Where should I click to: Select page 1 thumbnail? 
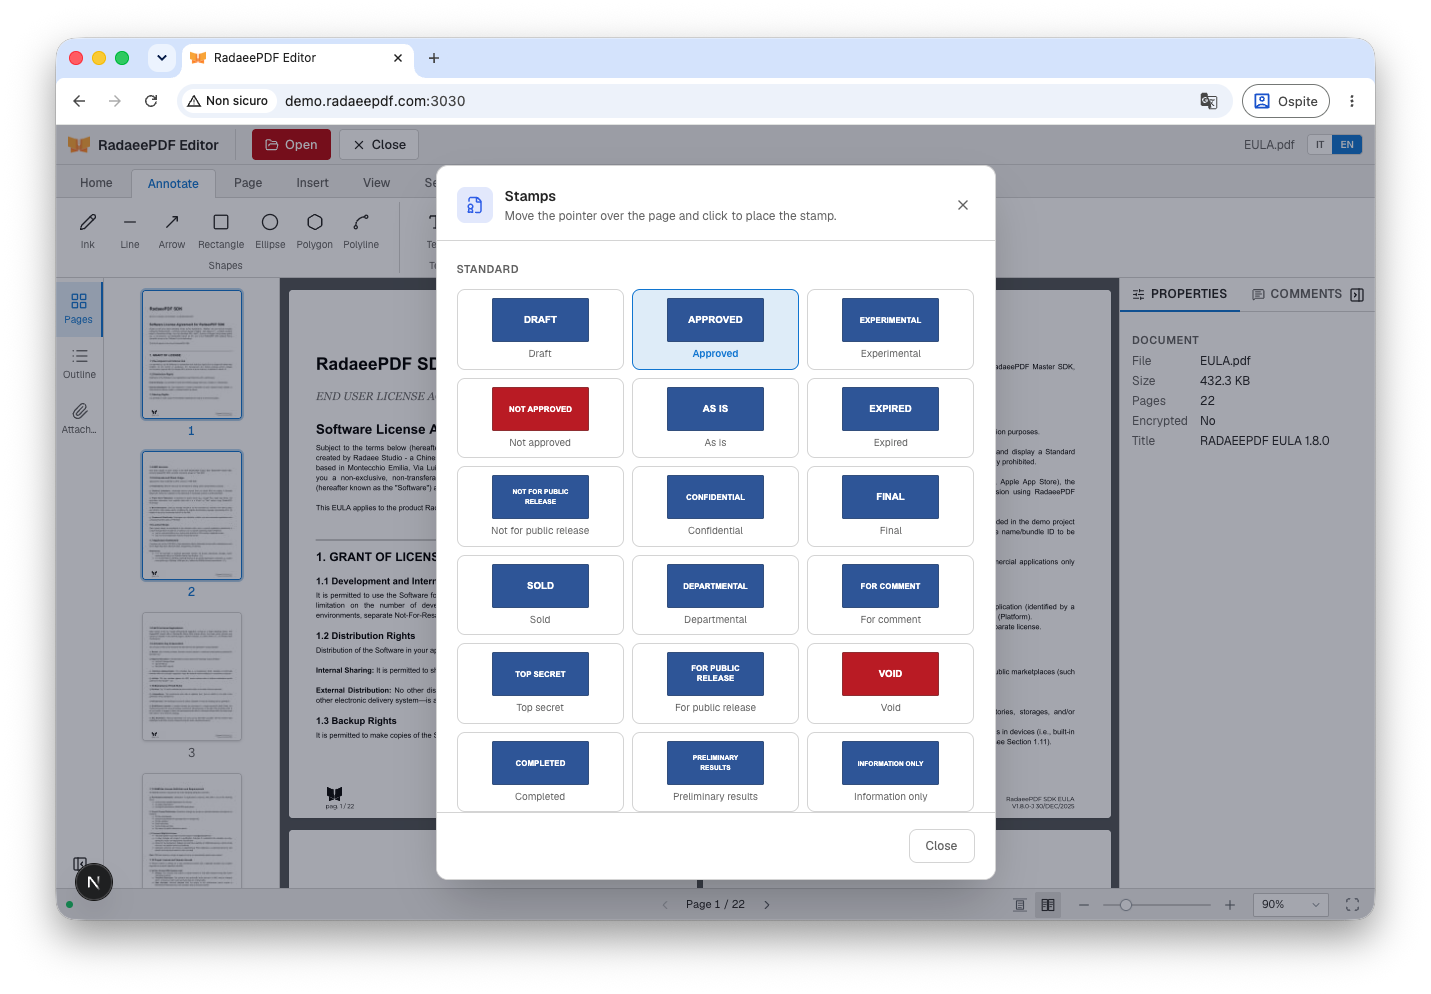192,354
